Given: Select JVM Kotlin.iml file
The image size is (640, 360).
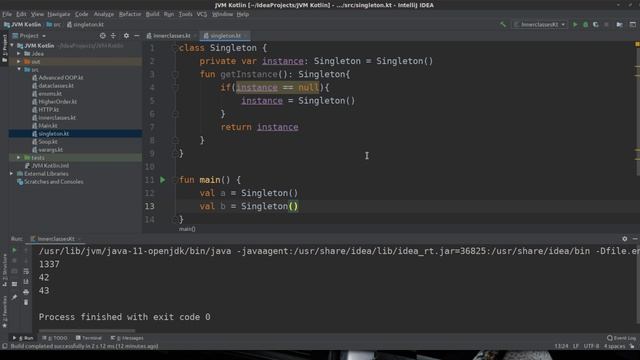Looking at the screenshot, I should [47, 166].
